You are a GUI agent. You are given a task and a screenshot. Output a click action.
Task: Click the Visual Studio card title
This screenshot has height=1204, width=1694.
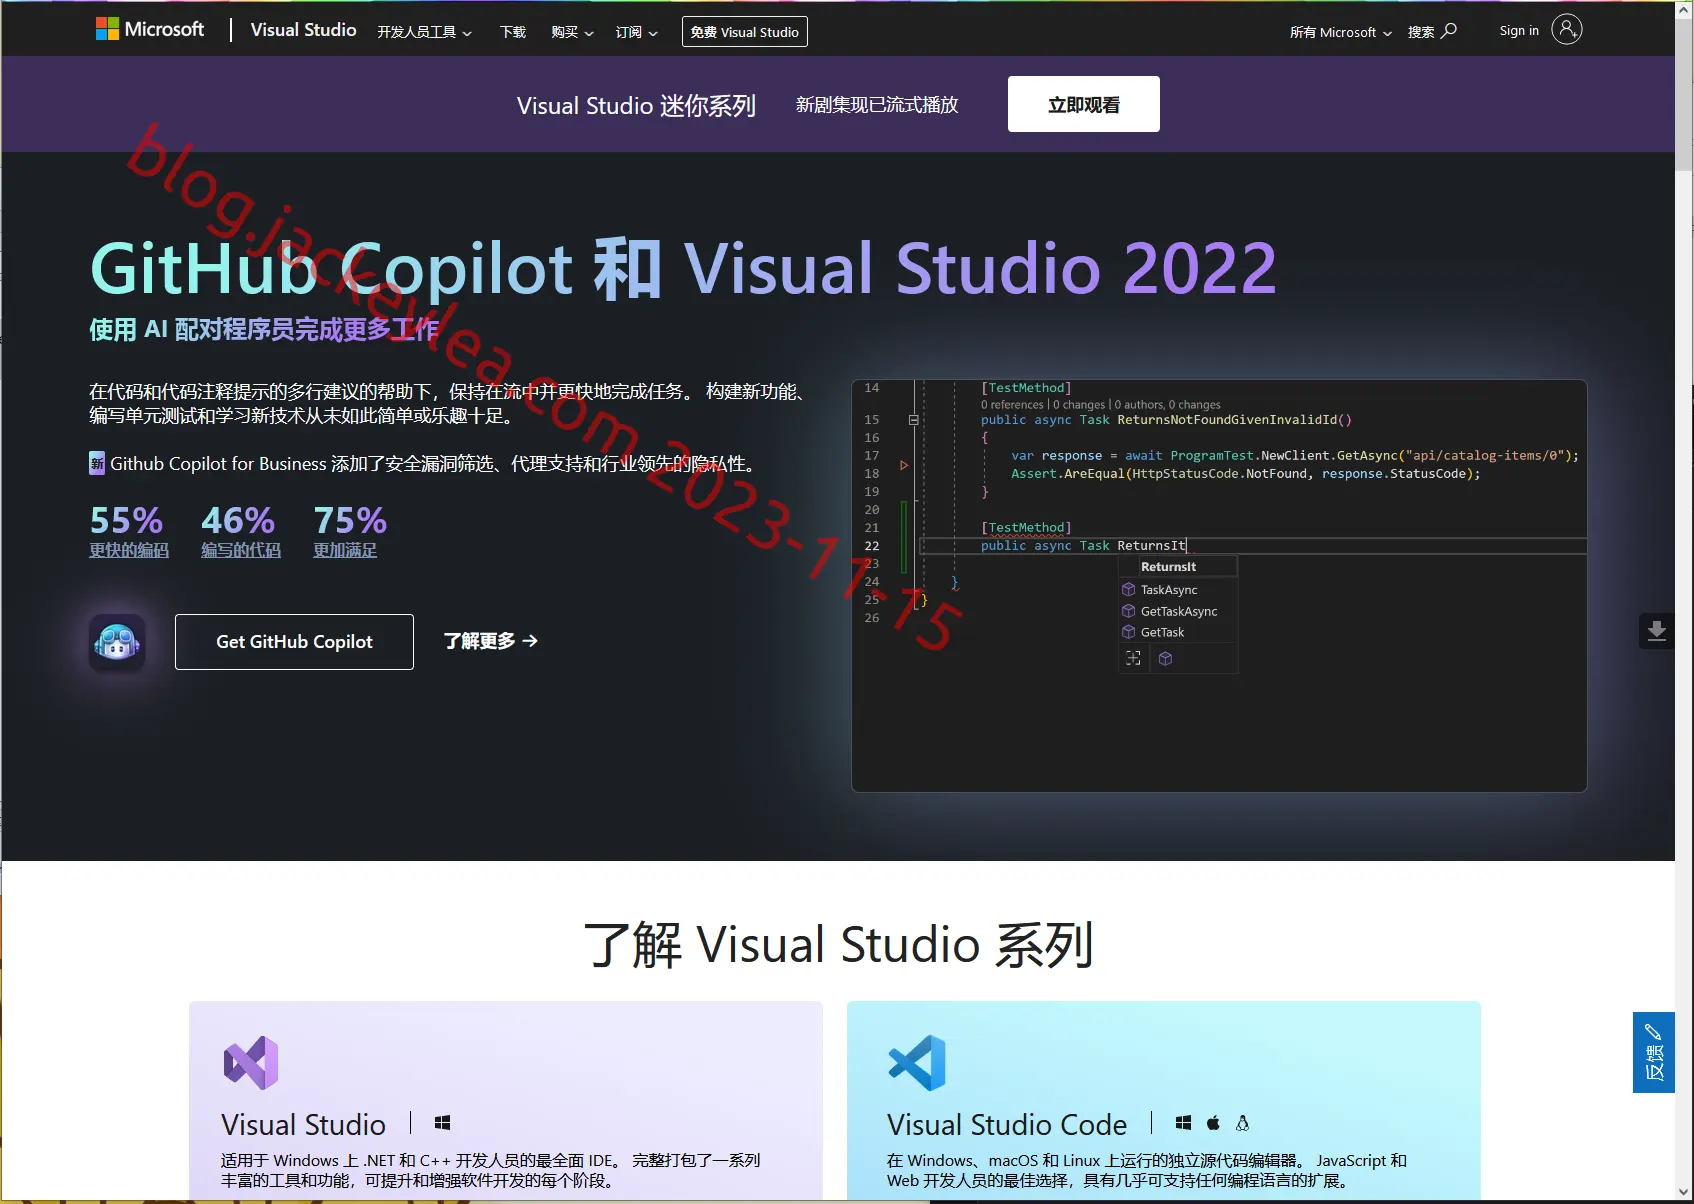(303, 1125)
